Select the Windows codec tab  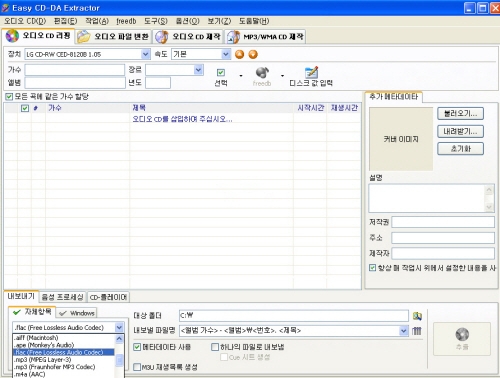[x=77, y=313]
